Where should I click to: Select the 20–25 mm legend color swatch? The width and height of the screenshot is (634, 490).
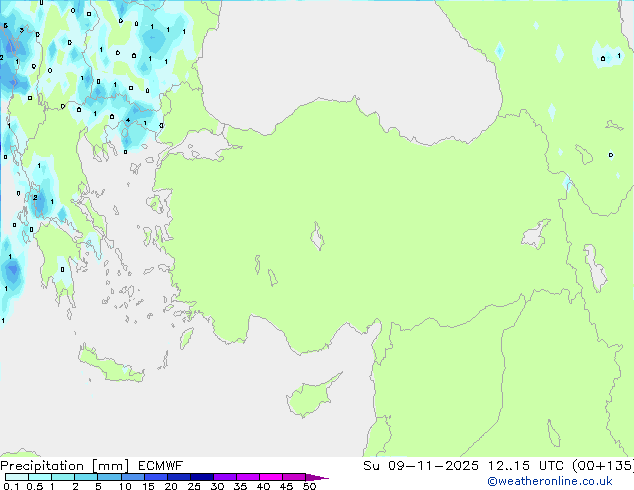coord(179,477)
